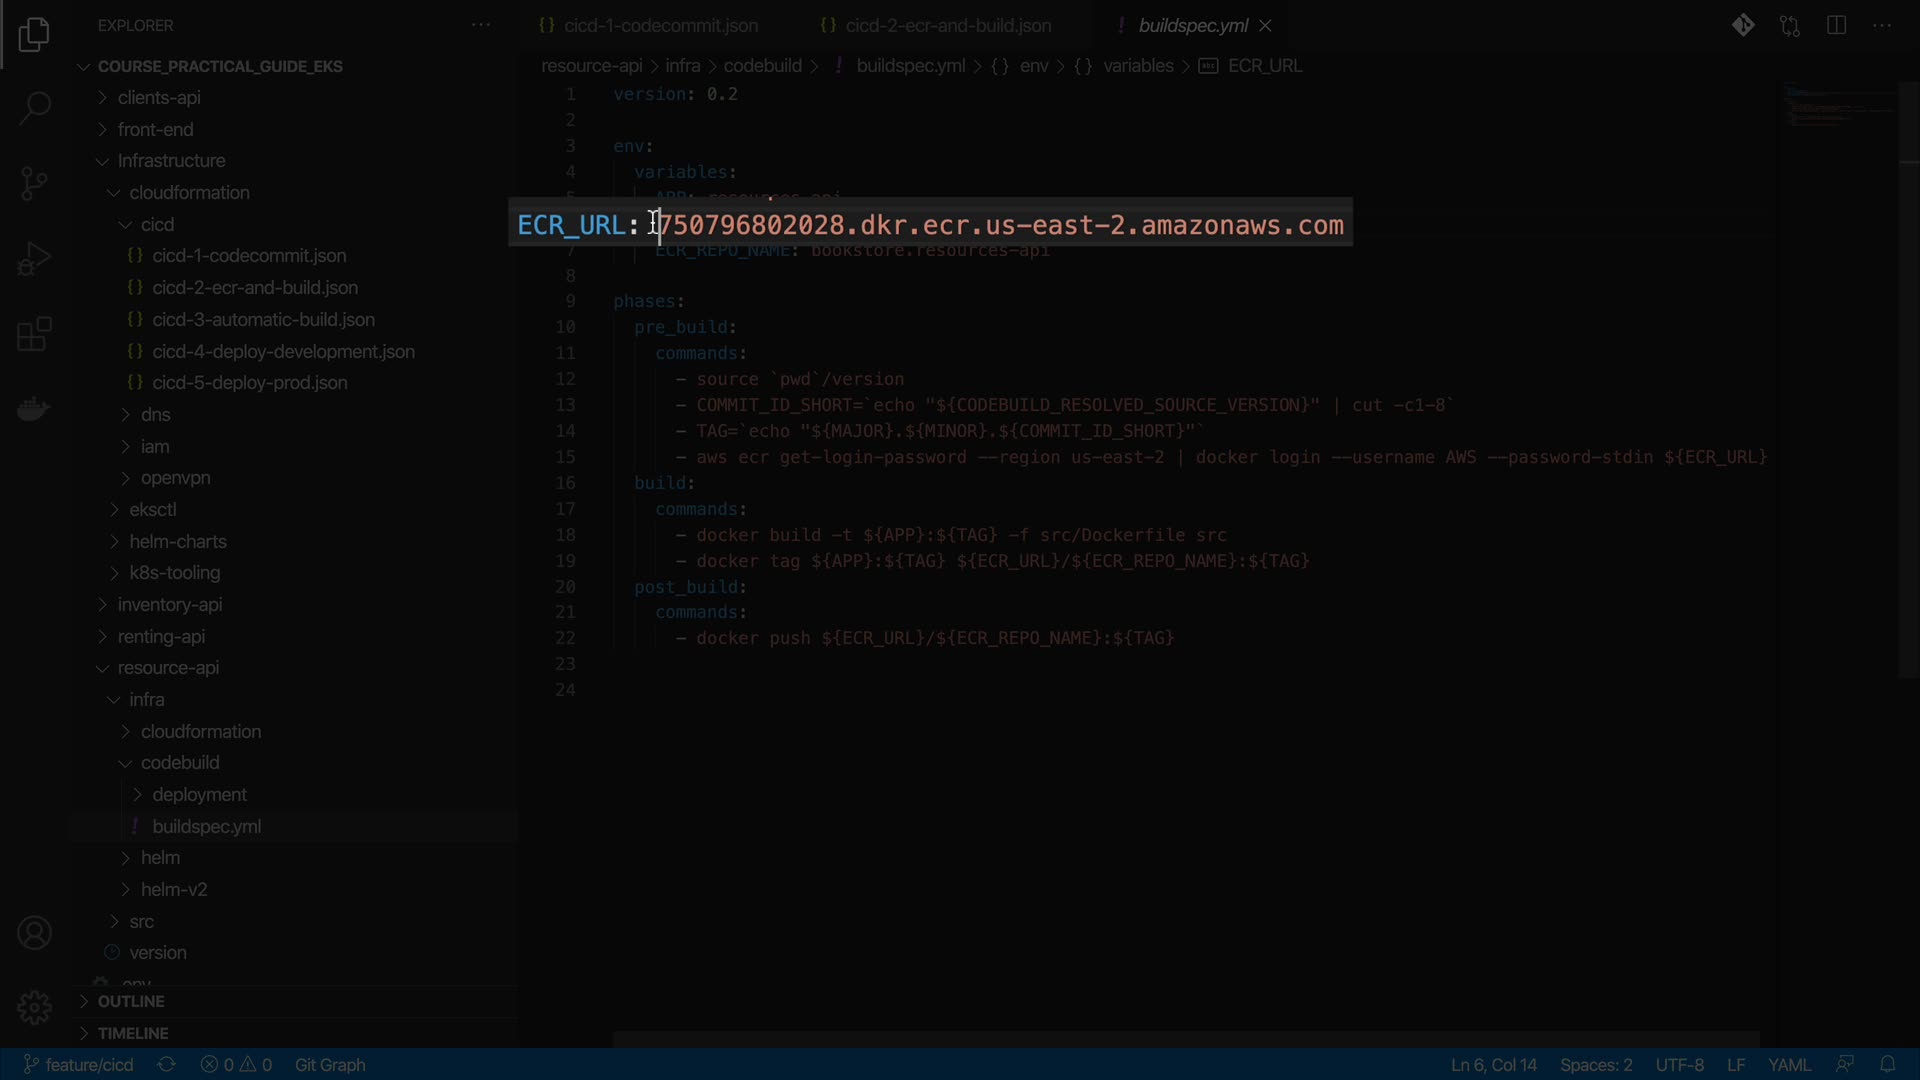Open Run and Debug view icon
1920x1080 pixels.
click(34, 259)
